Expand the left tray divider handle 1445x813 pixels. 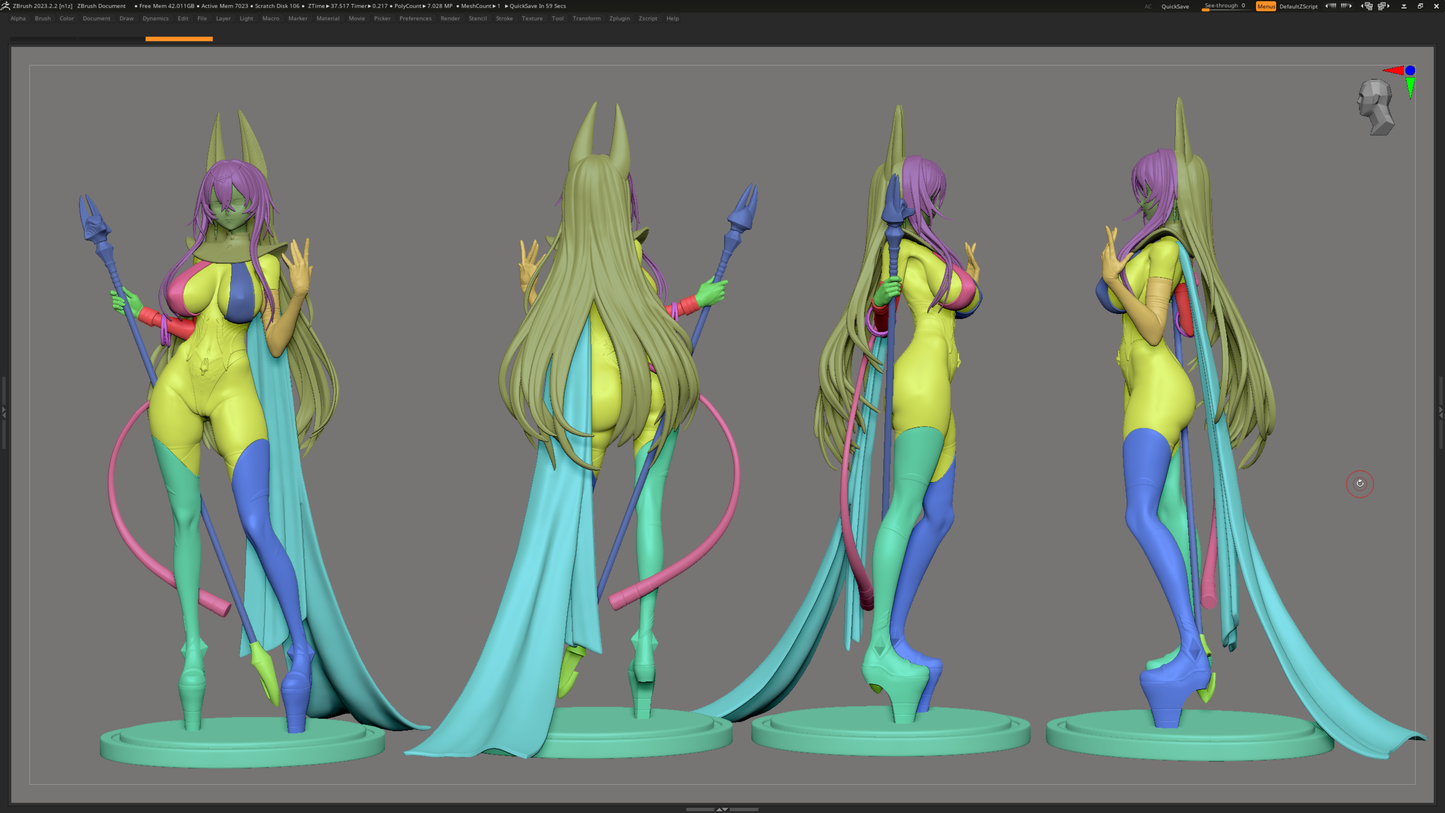point(4,412)
